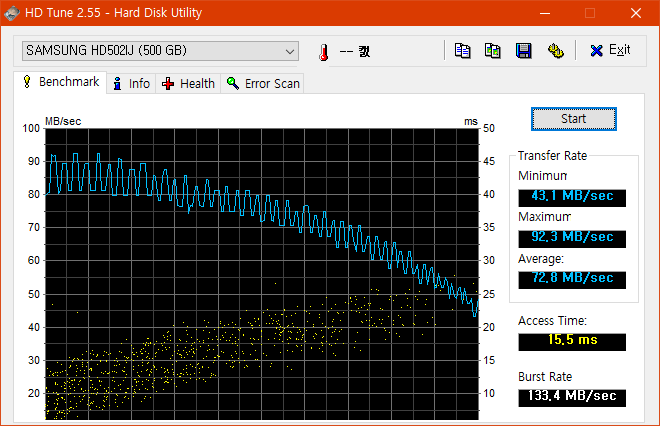Click the Burst Rate label

click(x=545, y=377)
